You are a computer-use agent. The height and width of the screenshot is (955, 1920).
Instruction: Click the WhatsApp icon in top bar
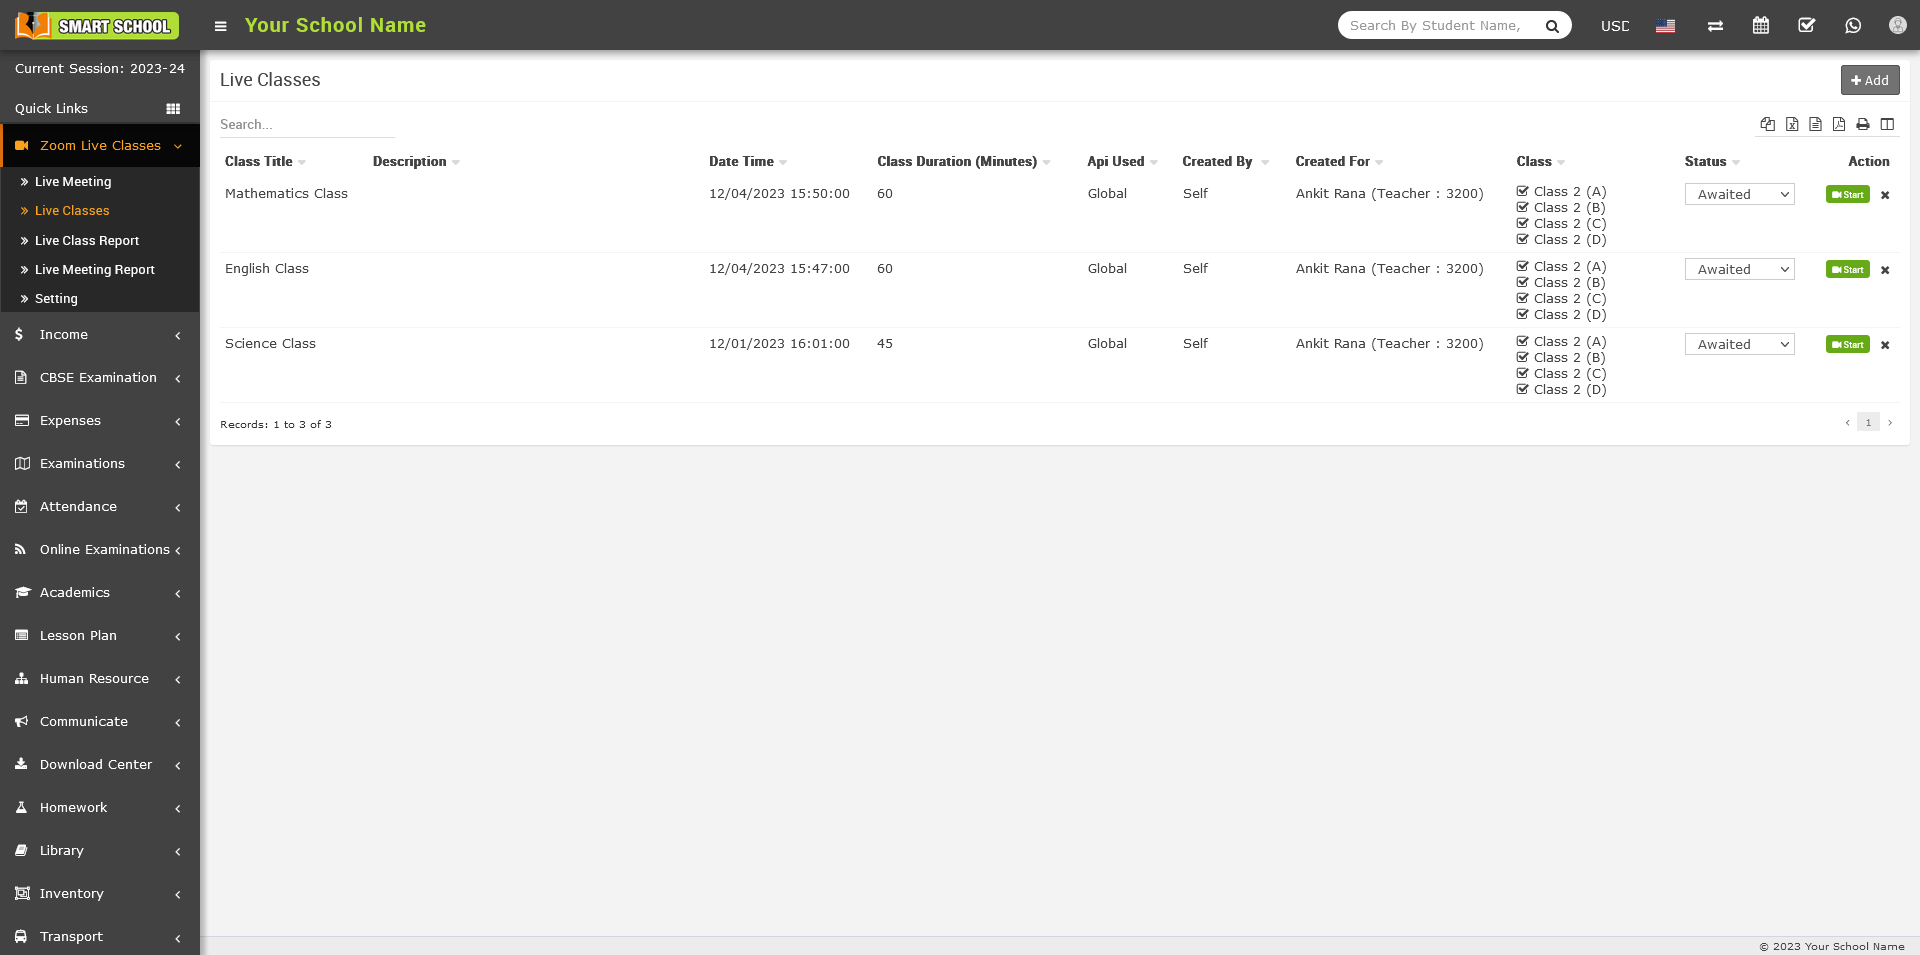(x=1853, y=26)
